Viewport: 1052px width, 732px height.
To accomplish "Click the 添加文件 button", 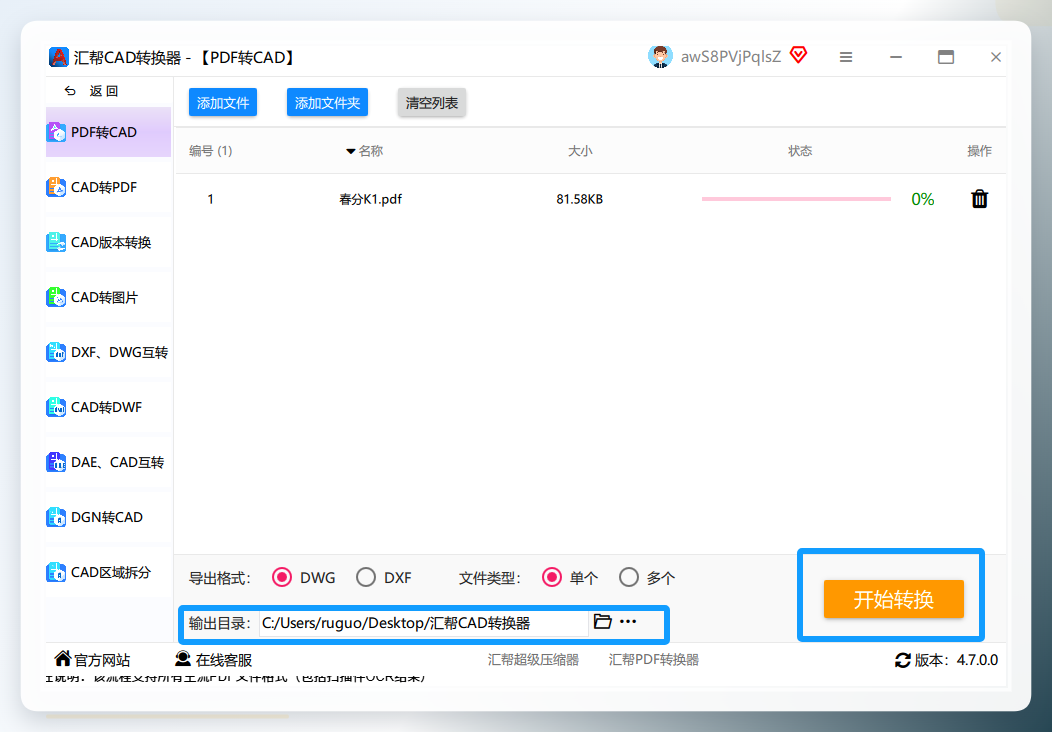I will (x=223, y=103).
